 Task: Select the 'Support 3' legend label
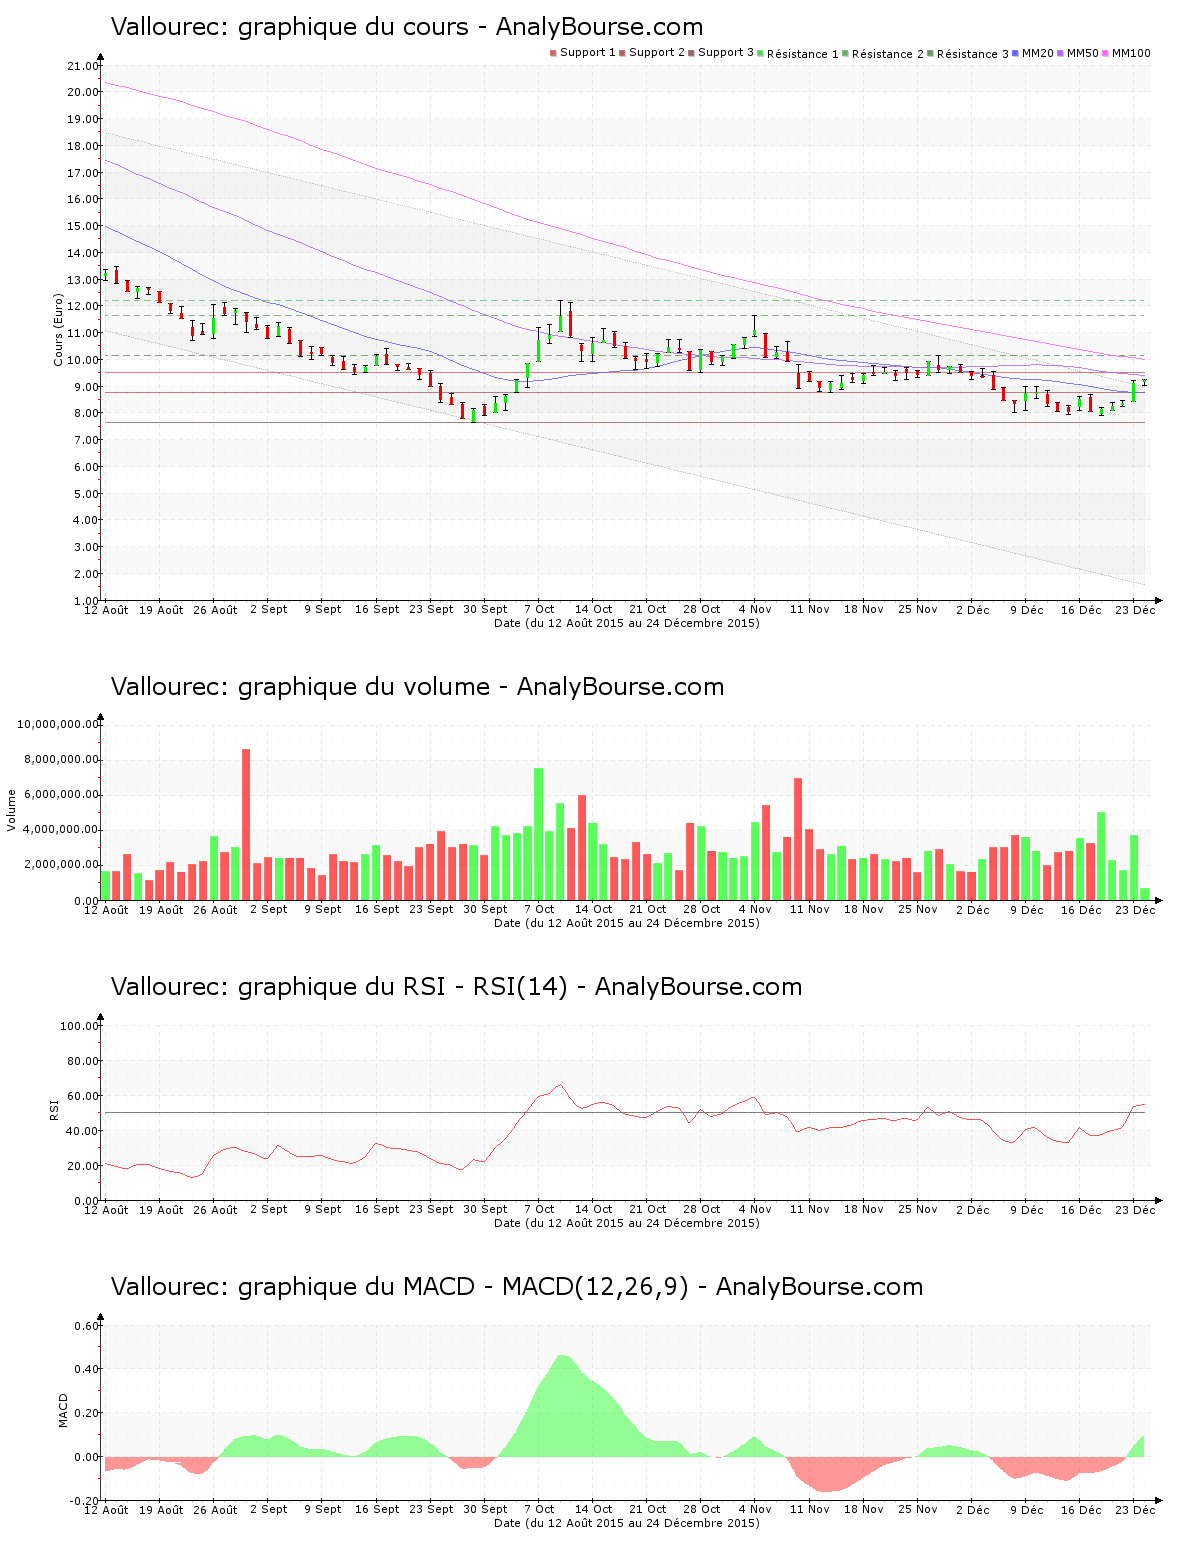[x=726, y=52]
